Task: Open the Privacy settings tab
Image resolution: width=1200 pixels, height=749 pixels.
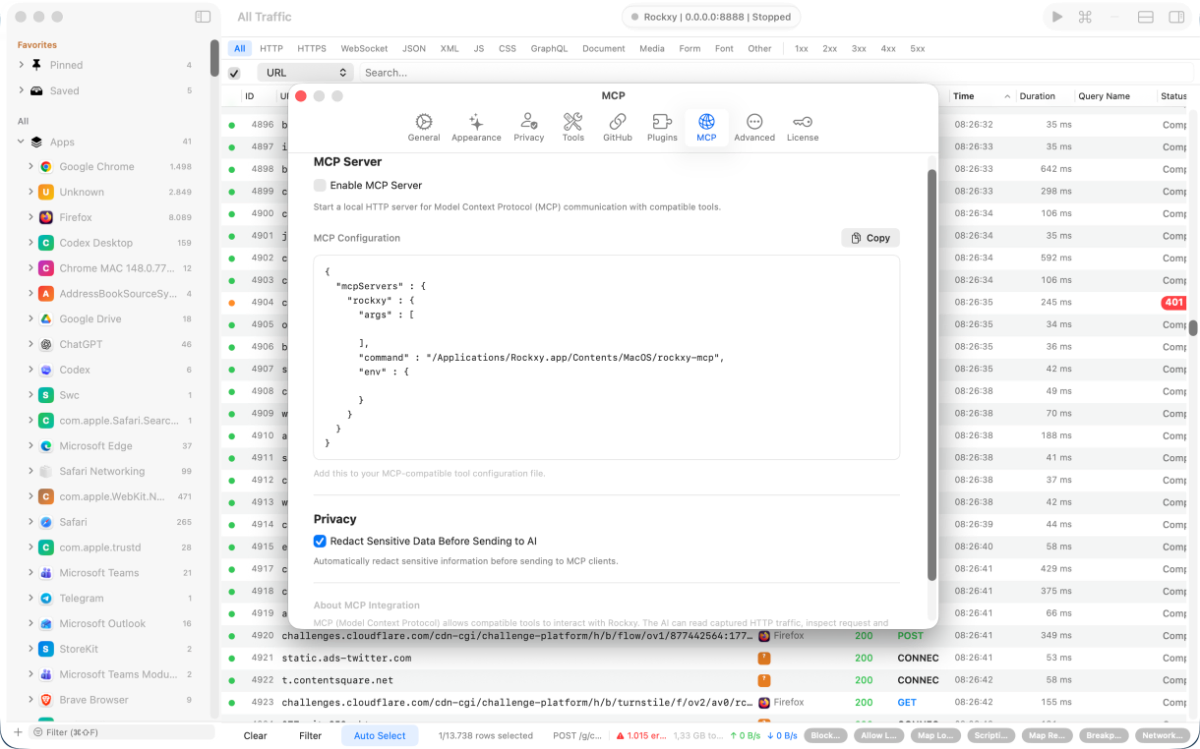Action: point(529,127)
